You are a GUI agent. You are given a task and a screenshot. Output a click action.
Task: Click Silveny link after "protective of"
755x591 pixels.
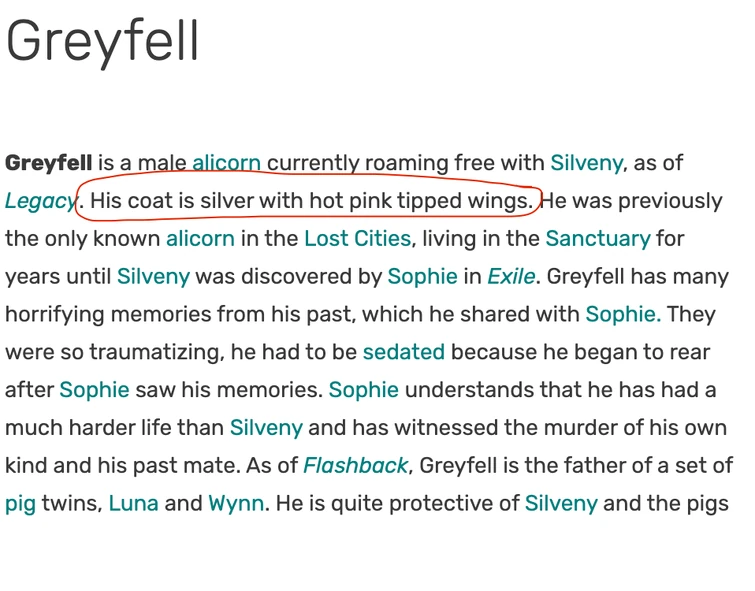(x=561, y=503)
